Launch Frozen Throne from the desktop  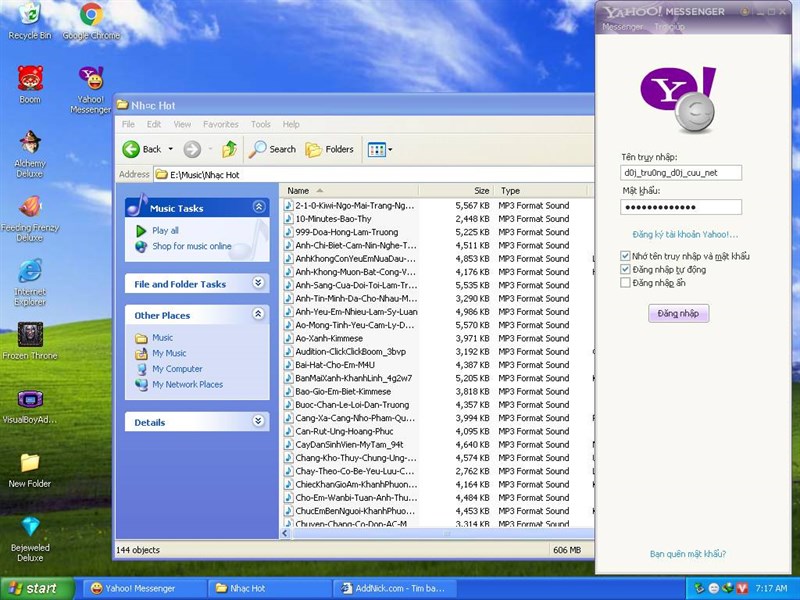coord(30,341)
